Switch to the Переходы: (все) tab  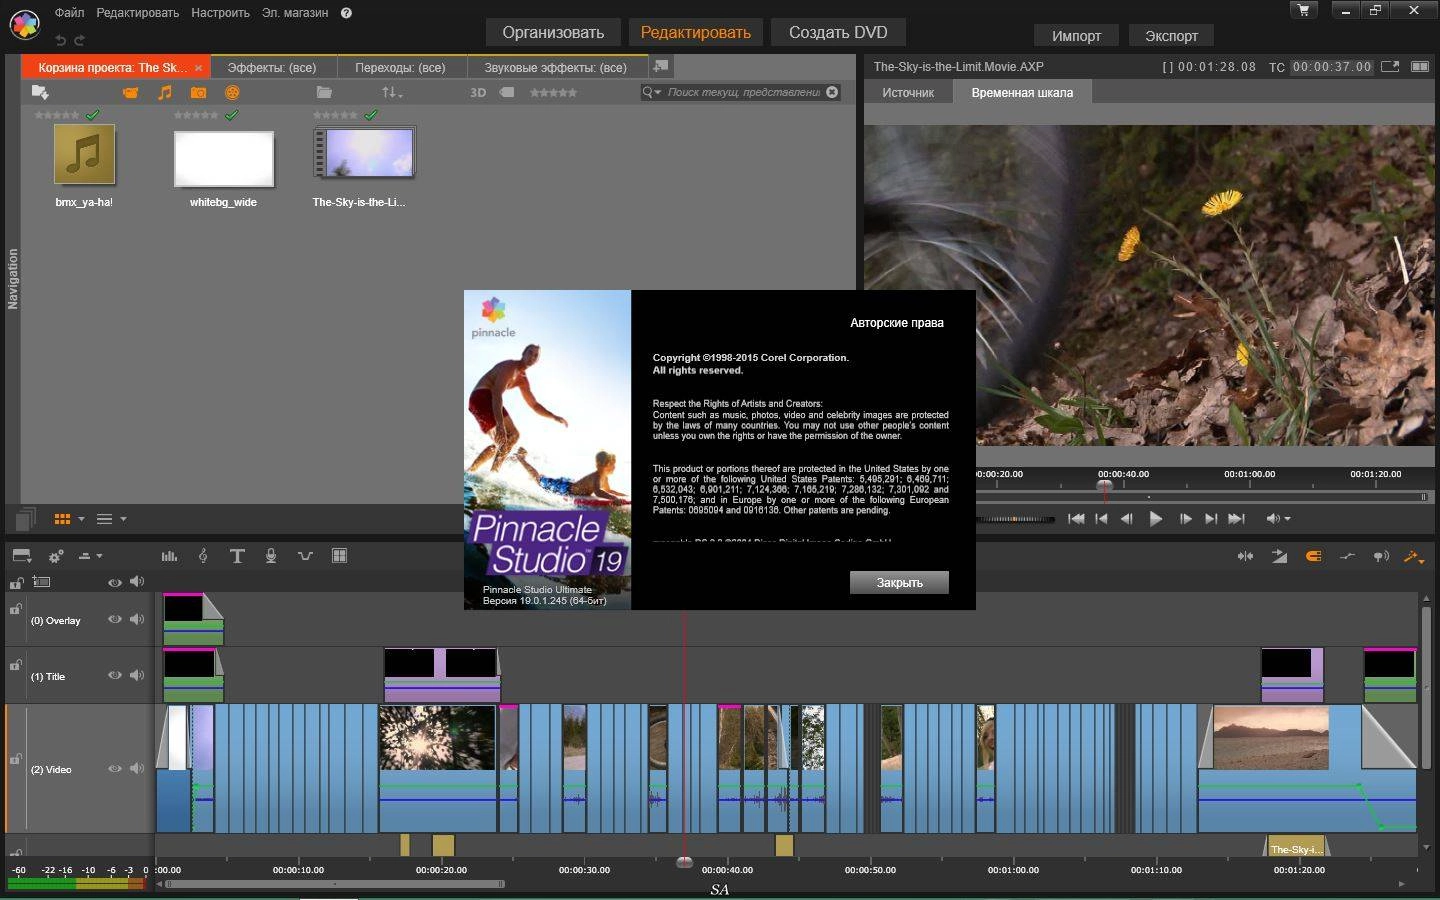(401, 67)
